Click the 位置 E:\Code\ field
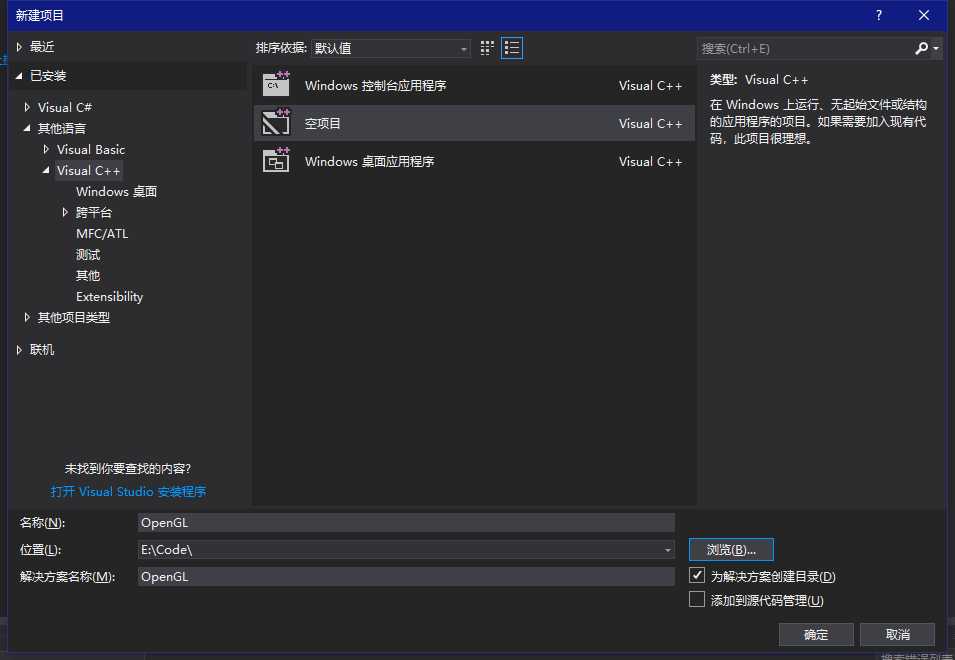Viewport: 955px width, 660px height. [406, 550]
